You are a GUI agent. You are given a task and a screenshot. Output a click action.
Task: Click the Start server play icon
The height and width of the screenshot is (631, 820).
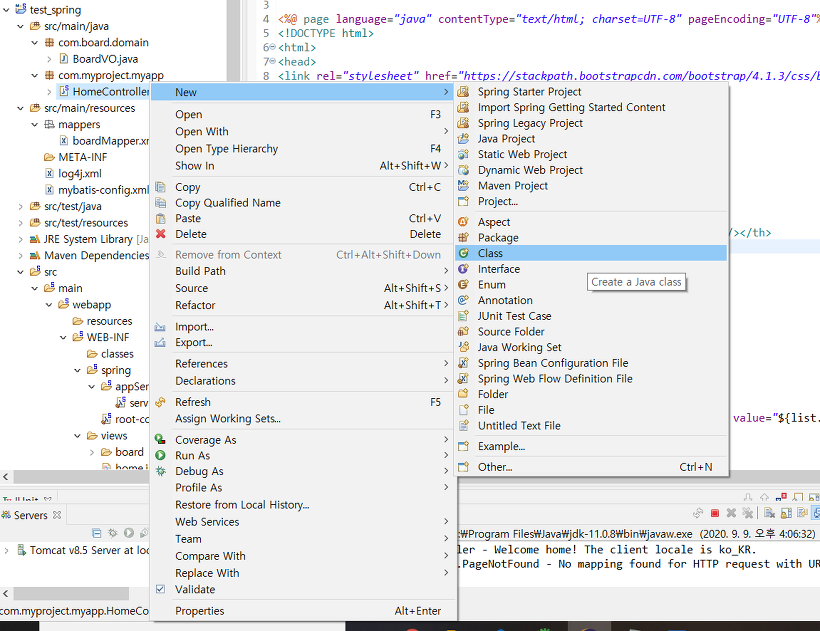[x=129, y=533]
